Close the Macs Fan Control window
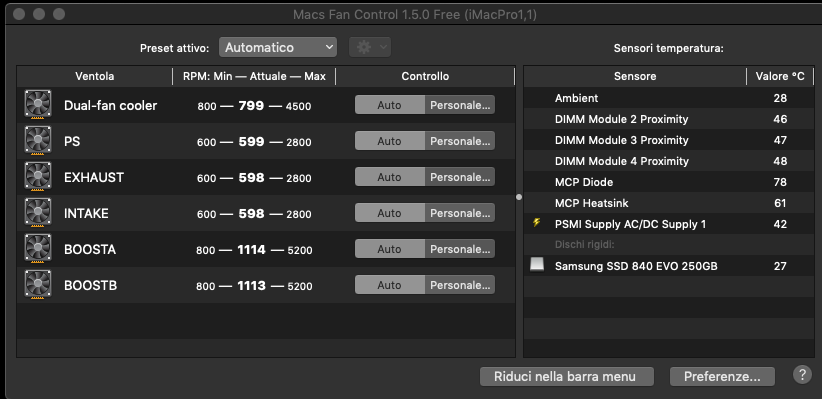Screen dimensions: 822x399 19,14
